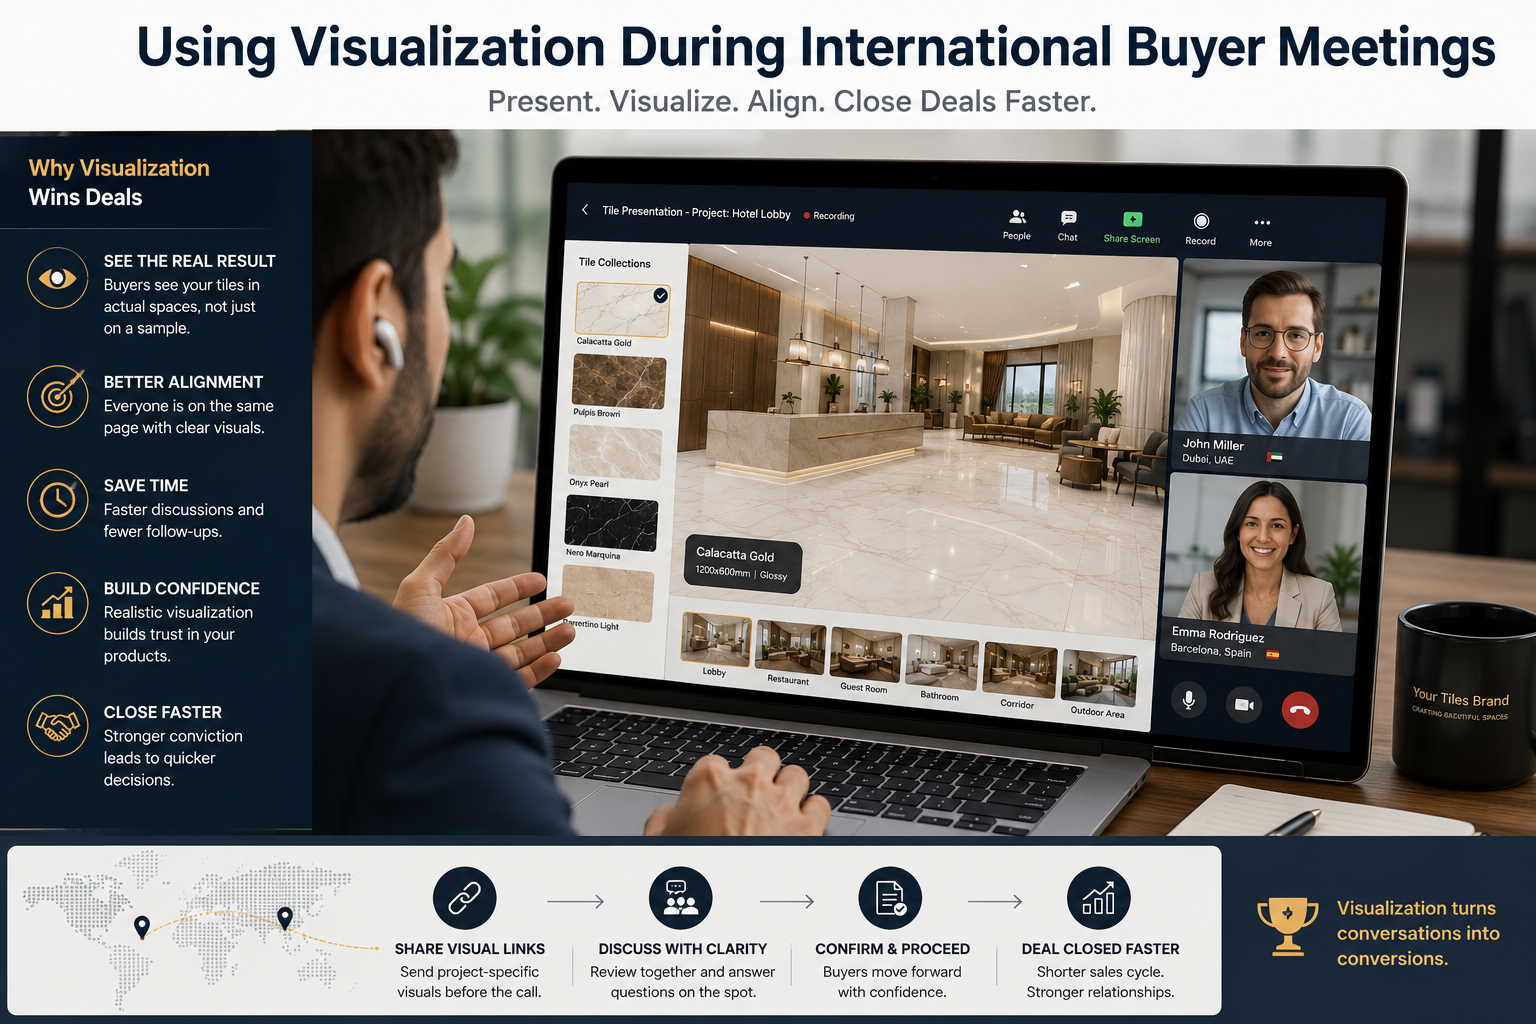The height and width of the screenshot is (1024, 1536).
Task: Click the link icon above Share Visual Links
Action: pos(465,898)
